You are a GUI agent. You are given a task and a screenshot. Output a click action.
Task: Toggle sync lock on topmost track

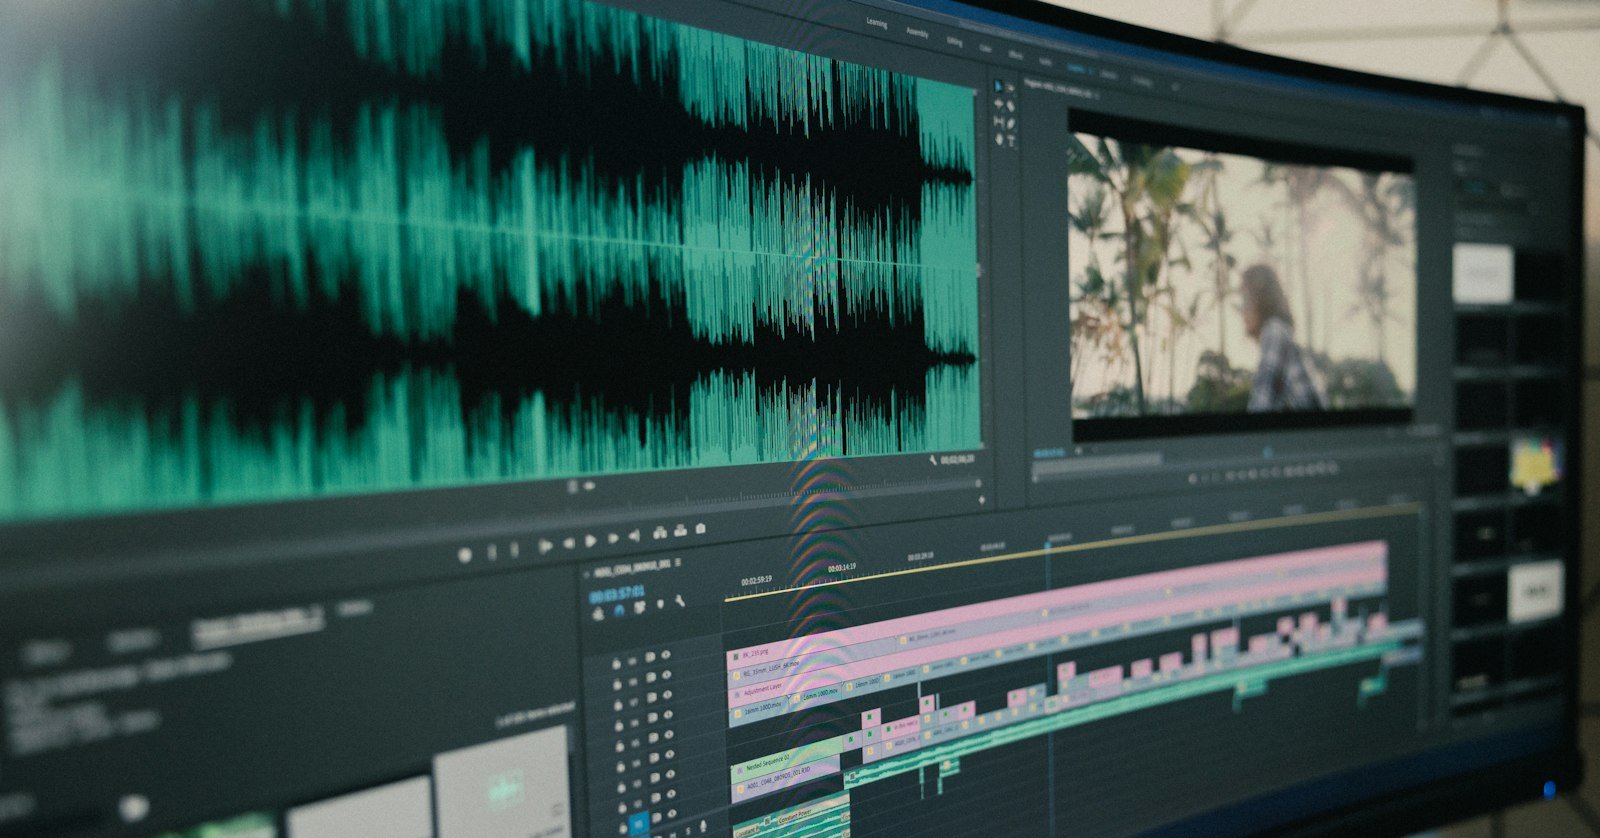[x=650, y=657]
